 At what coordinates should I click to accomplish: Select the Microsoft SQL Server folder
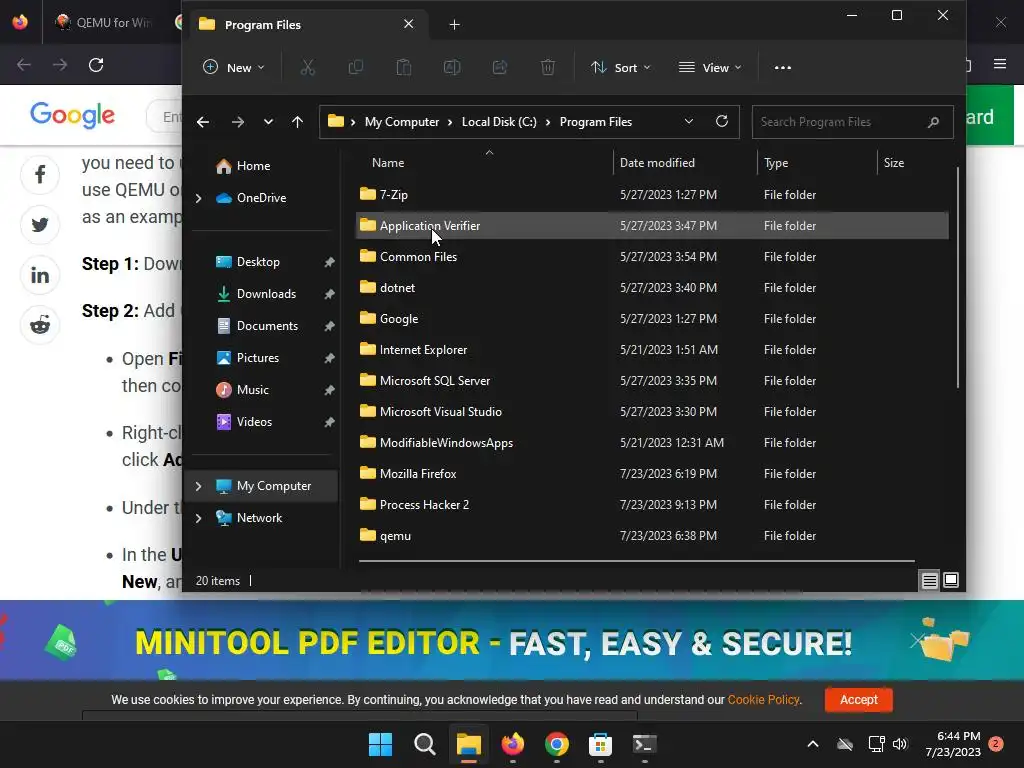pos(652,381)
